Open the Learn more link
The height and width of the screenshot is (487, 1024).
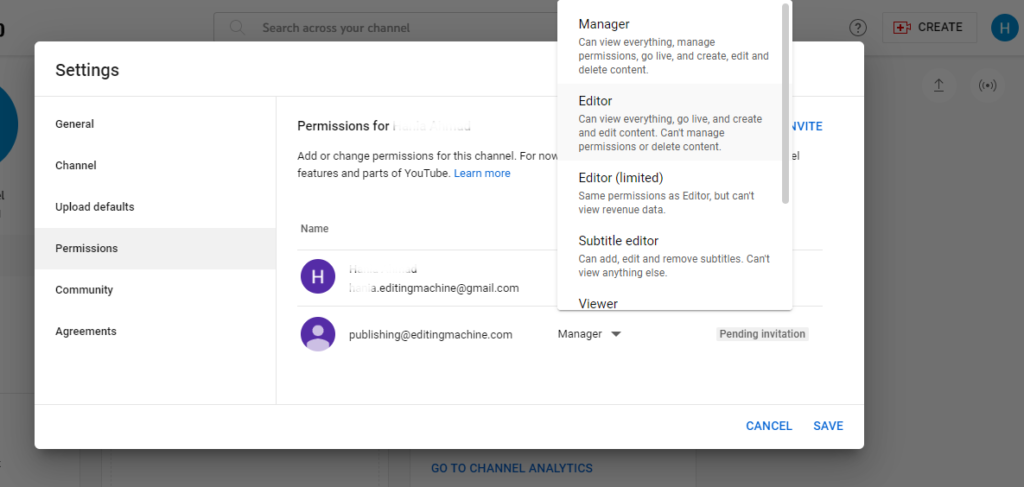point(482,174)
